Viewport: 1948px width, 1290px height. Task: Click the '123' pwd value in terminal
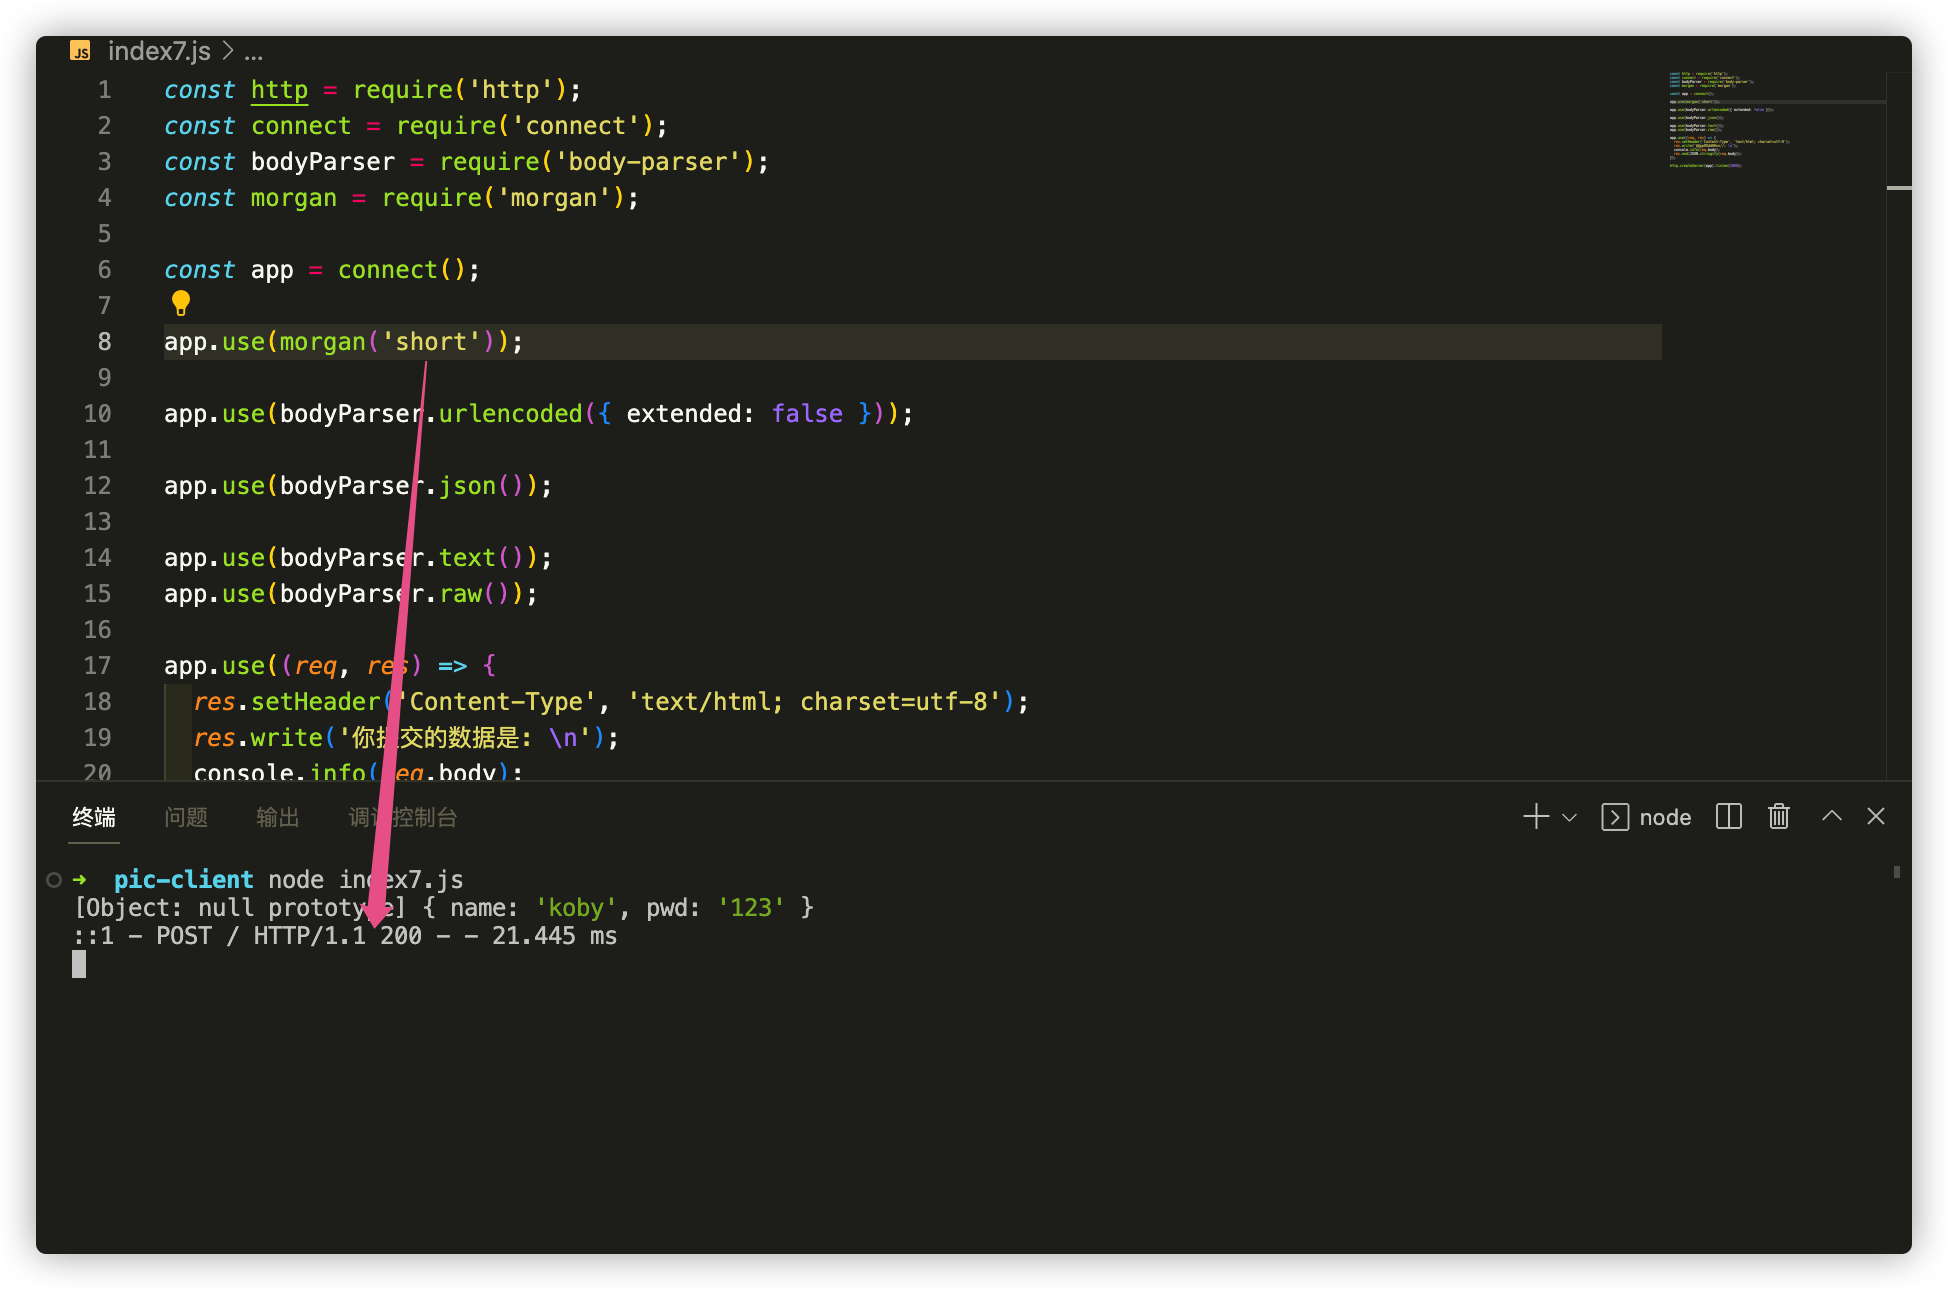click(751, 908)
